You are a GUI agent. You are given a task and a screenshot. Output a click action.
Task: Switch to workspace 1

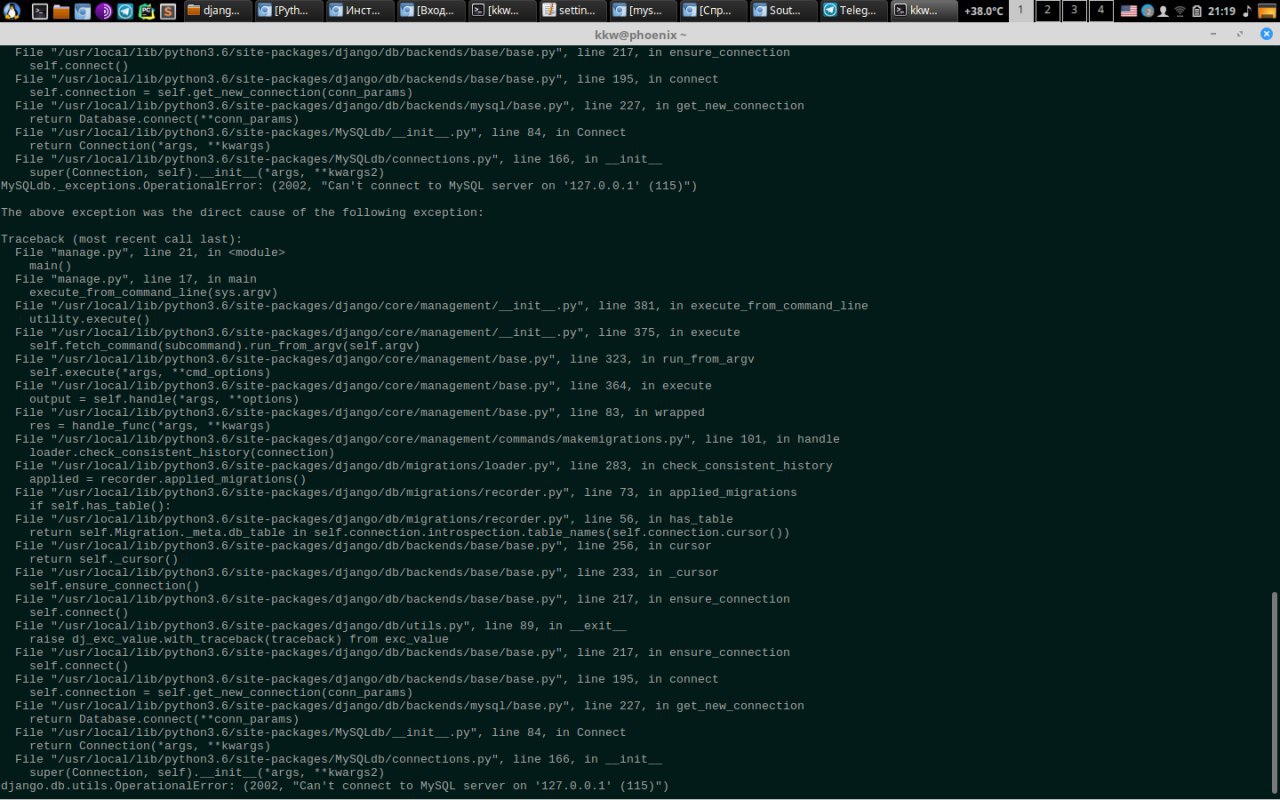(x=1020, y=11)
